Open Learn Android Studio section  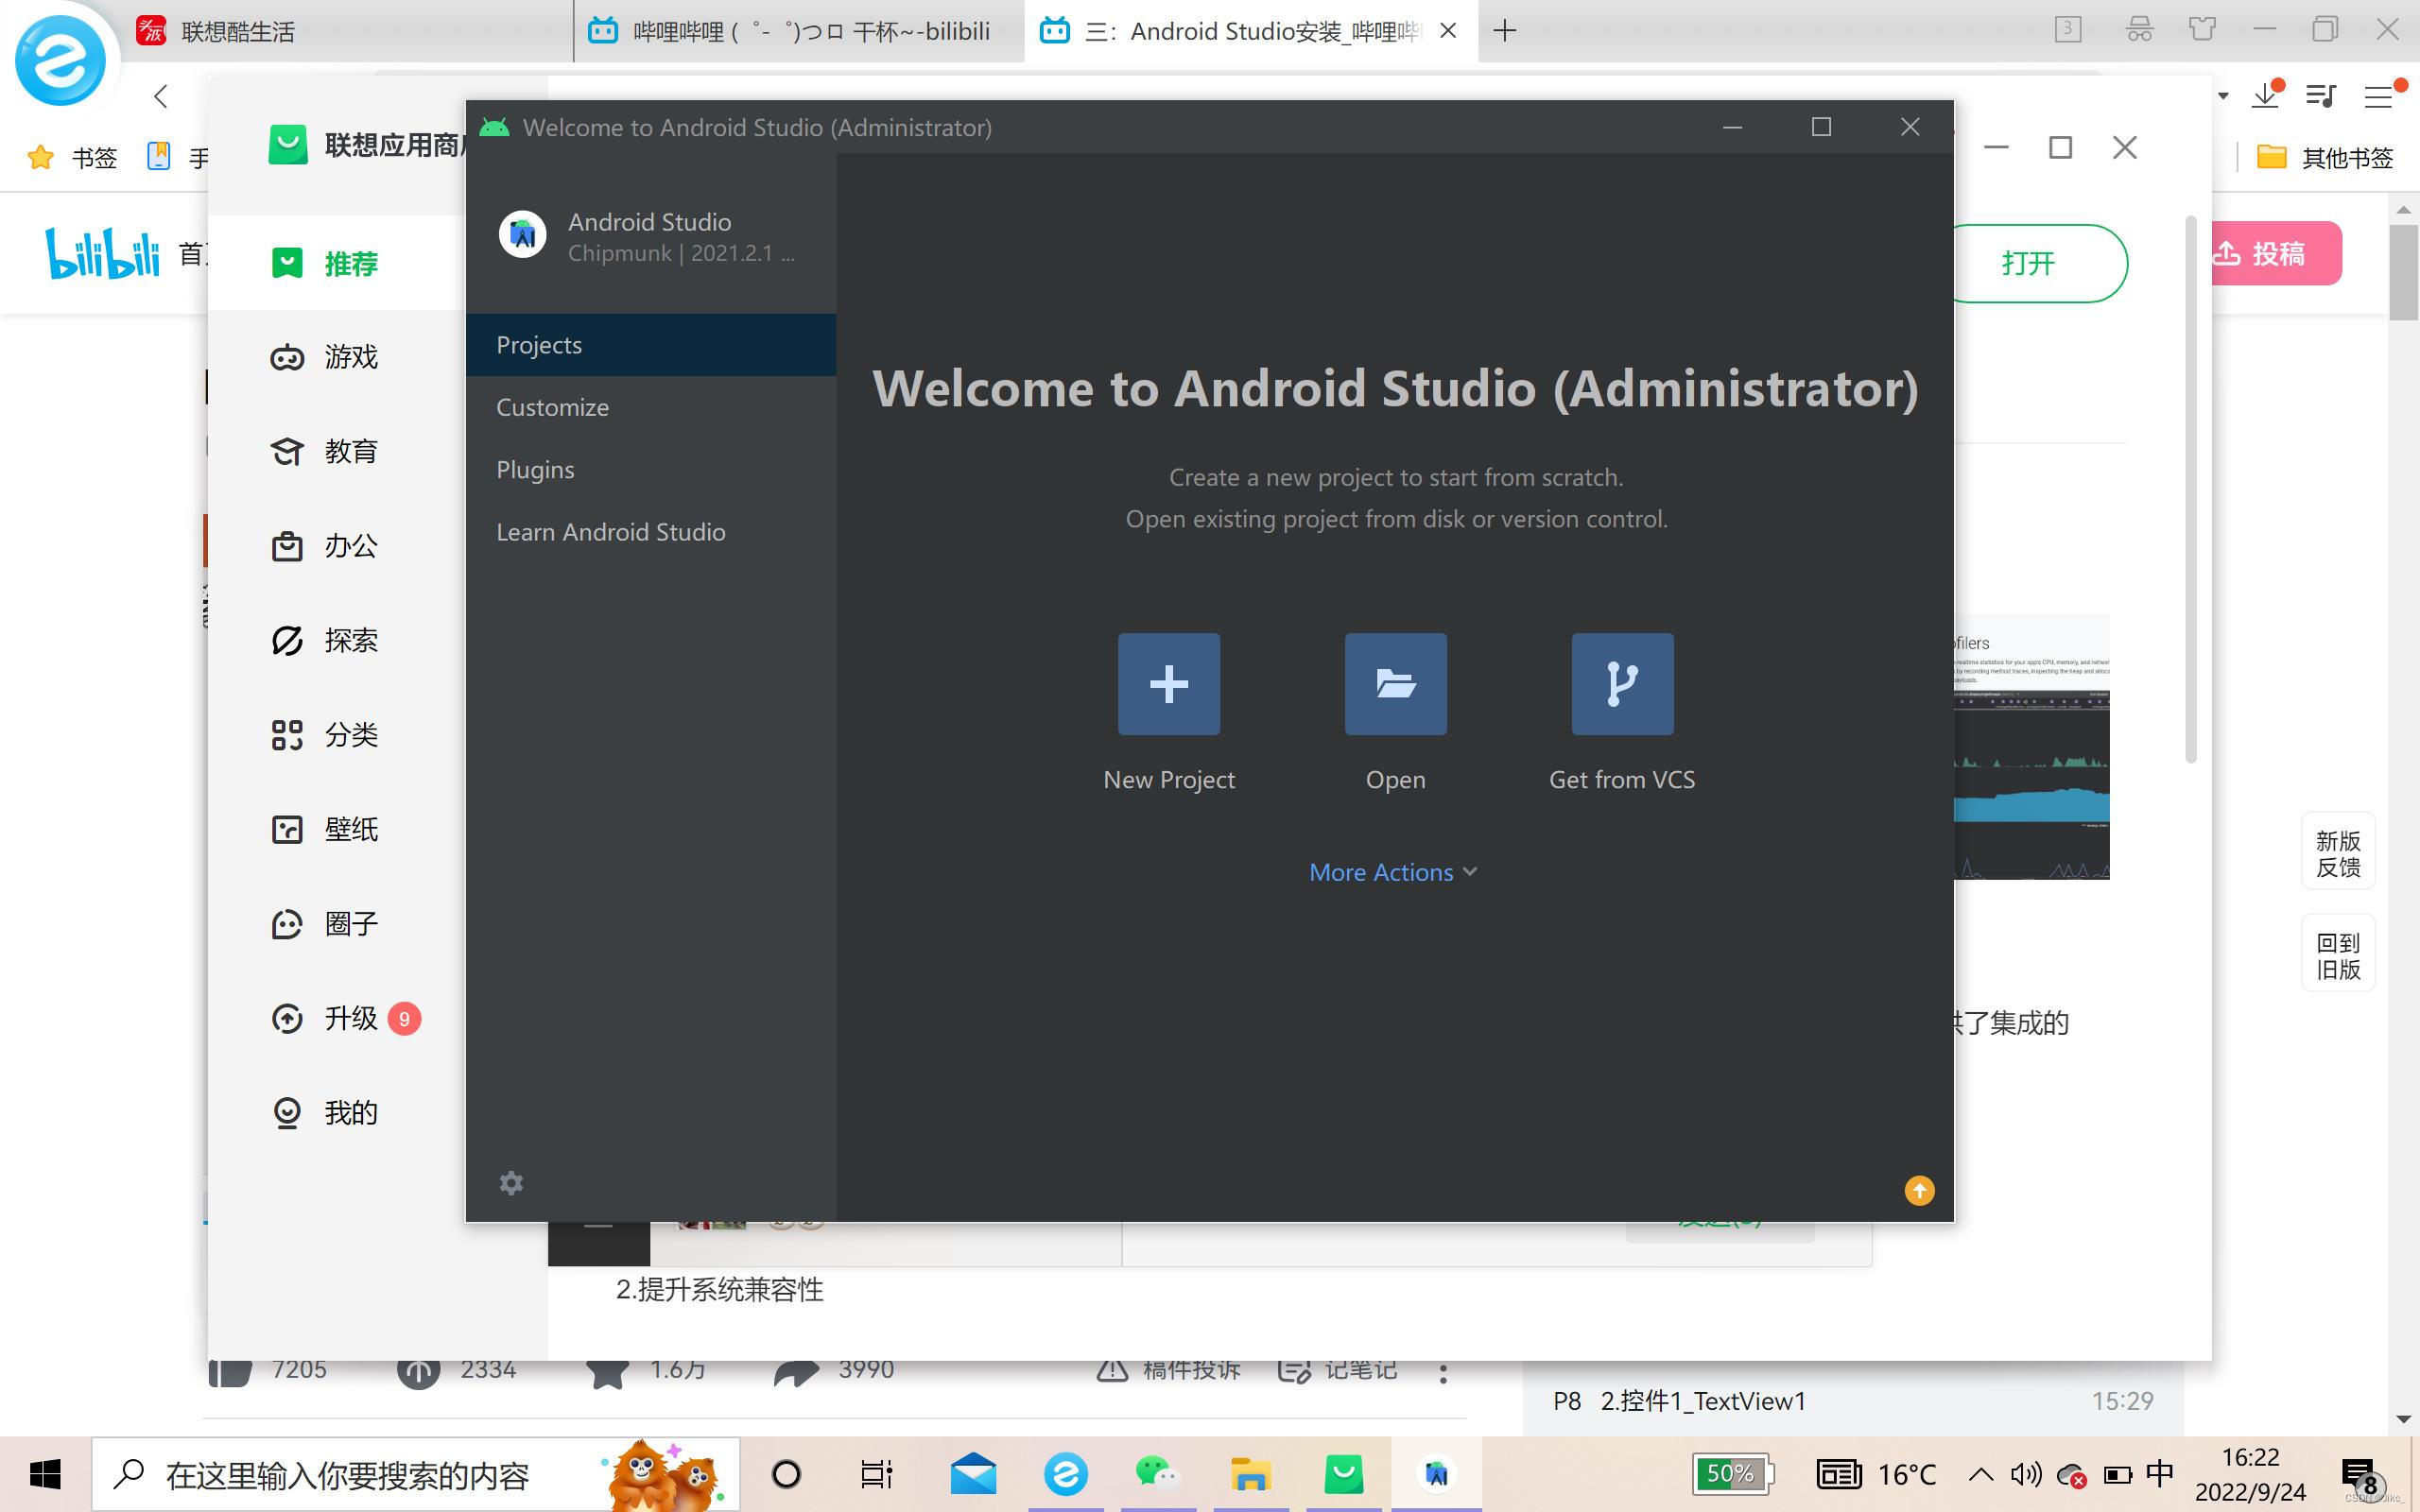(651, 532)
